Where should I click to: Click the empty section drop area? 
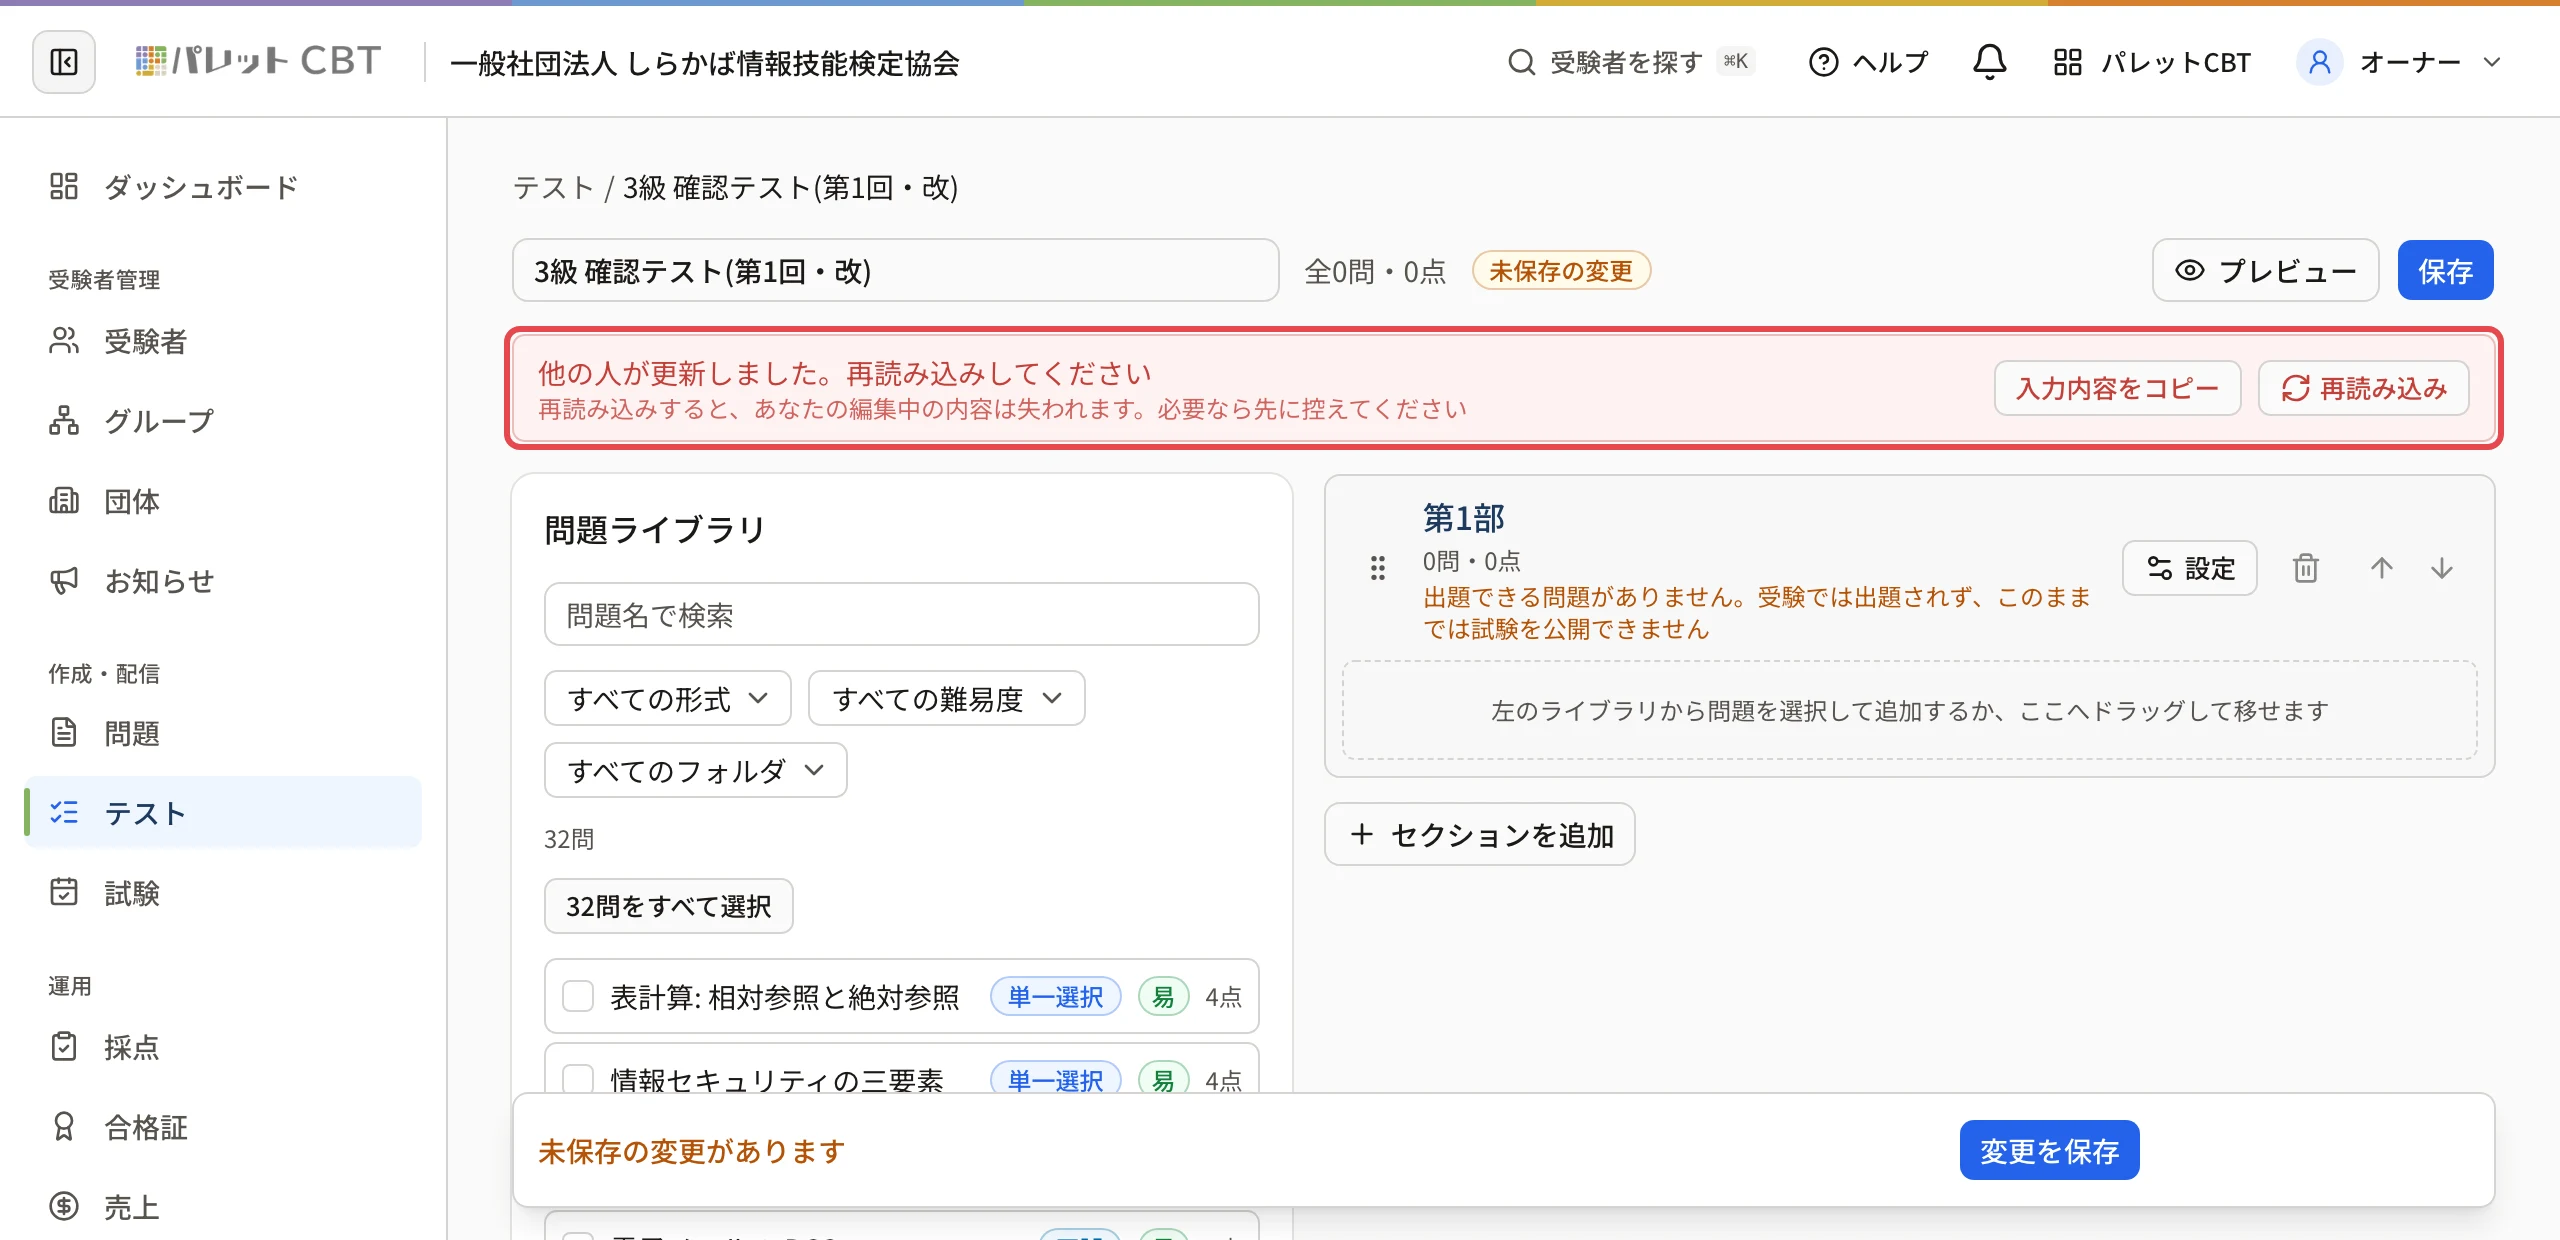[1910, 710]
